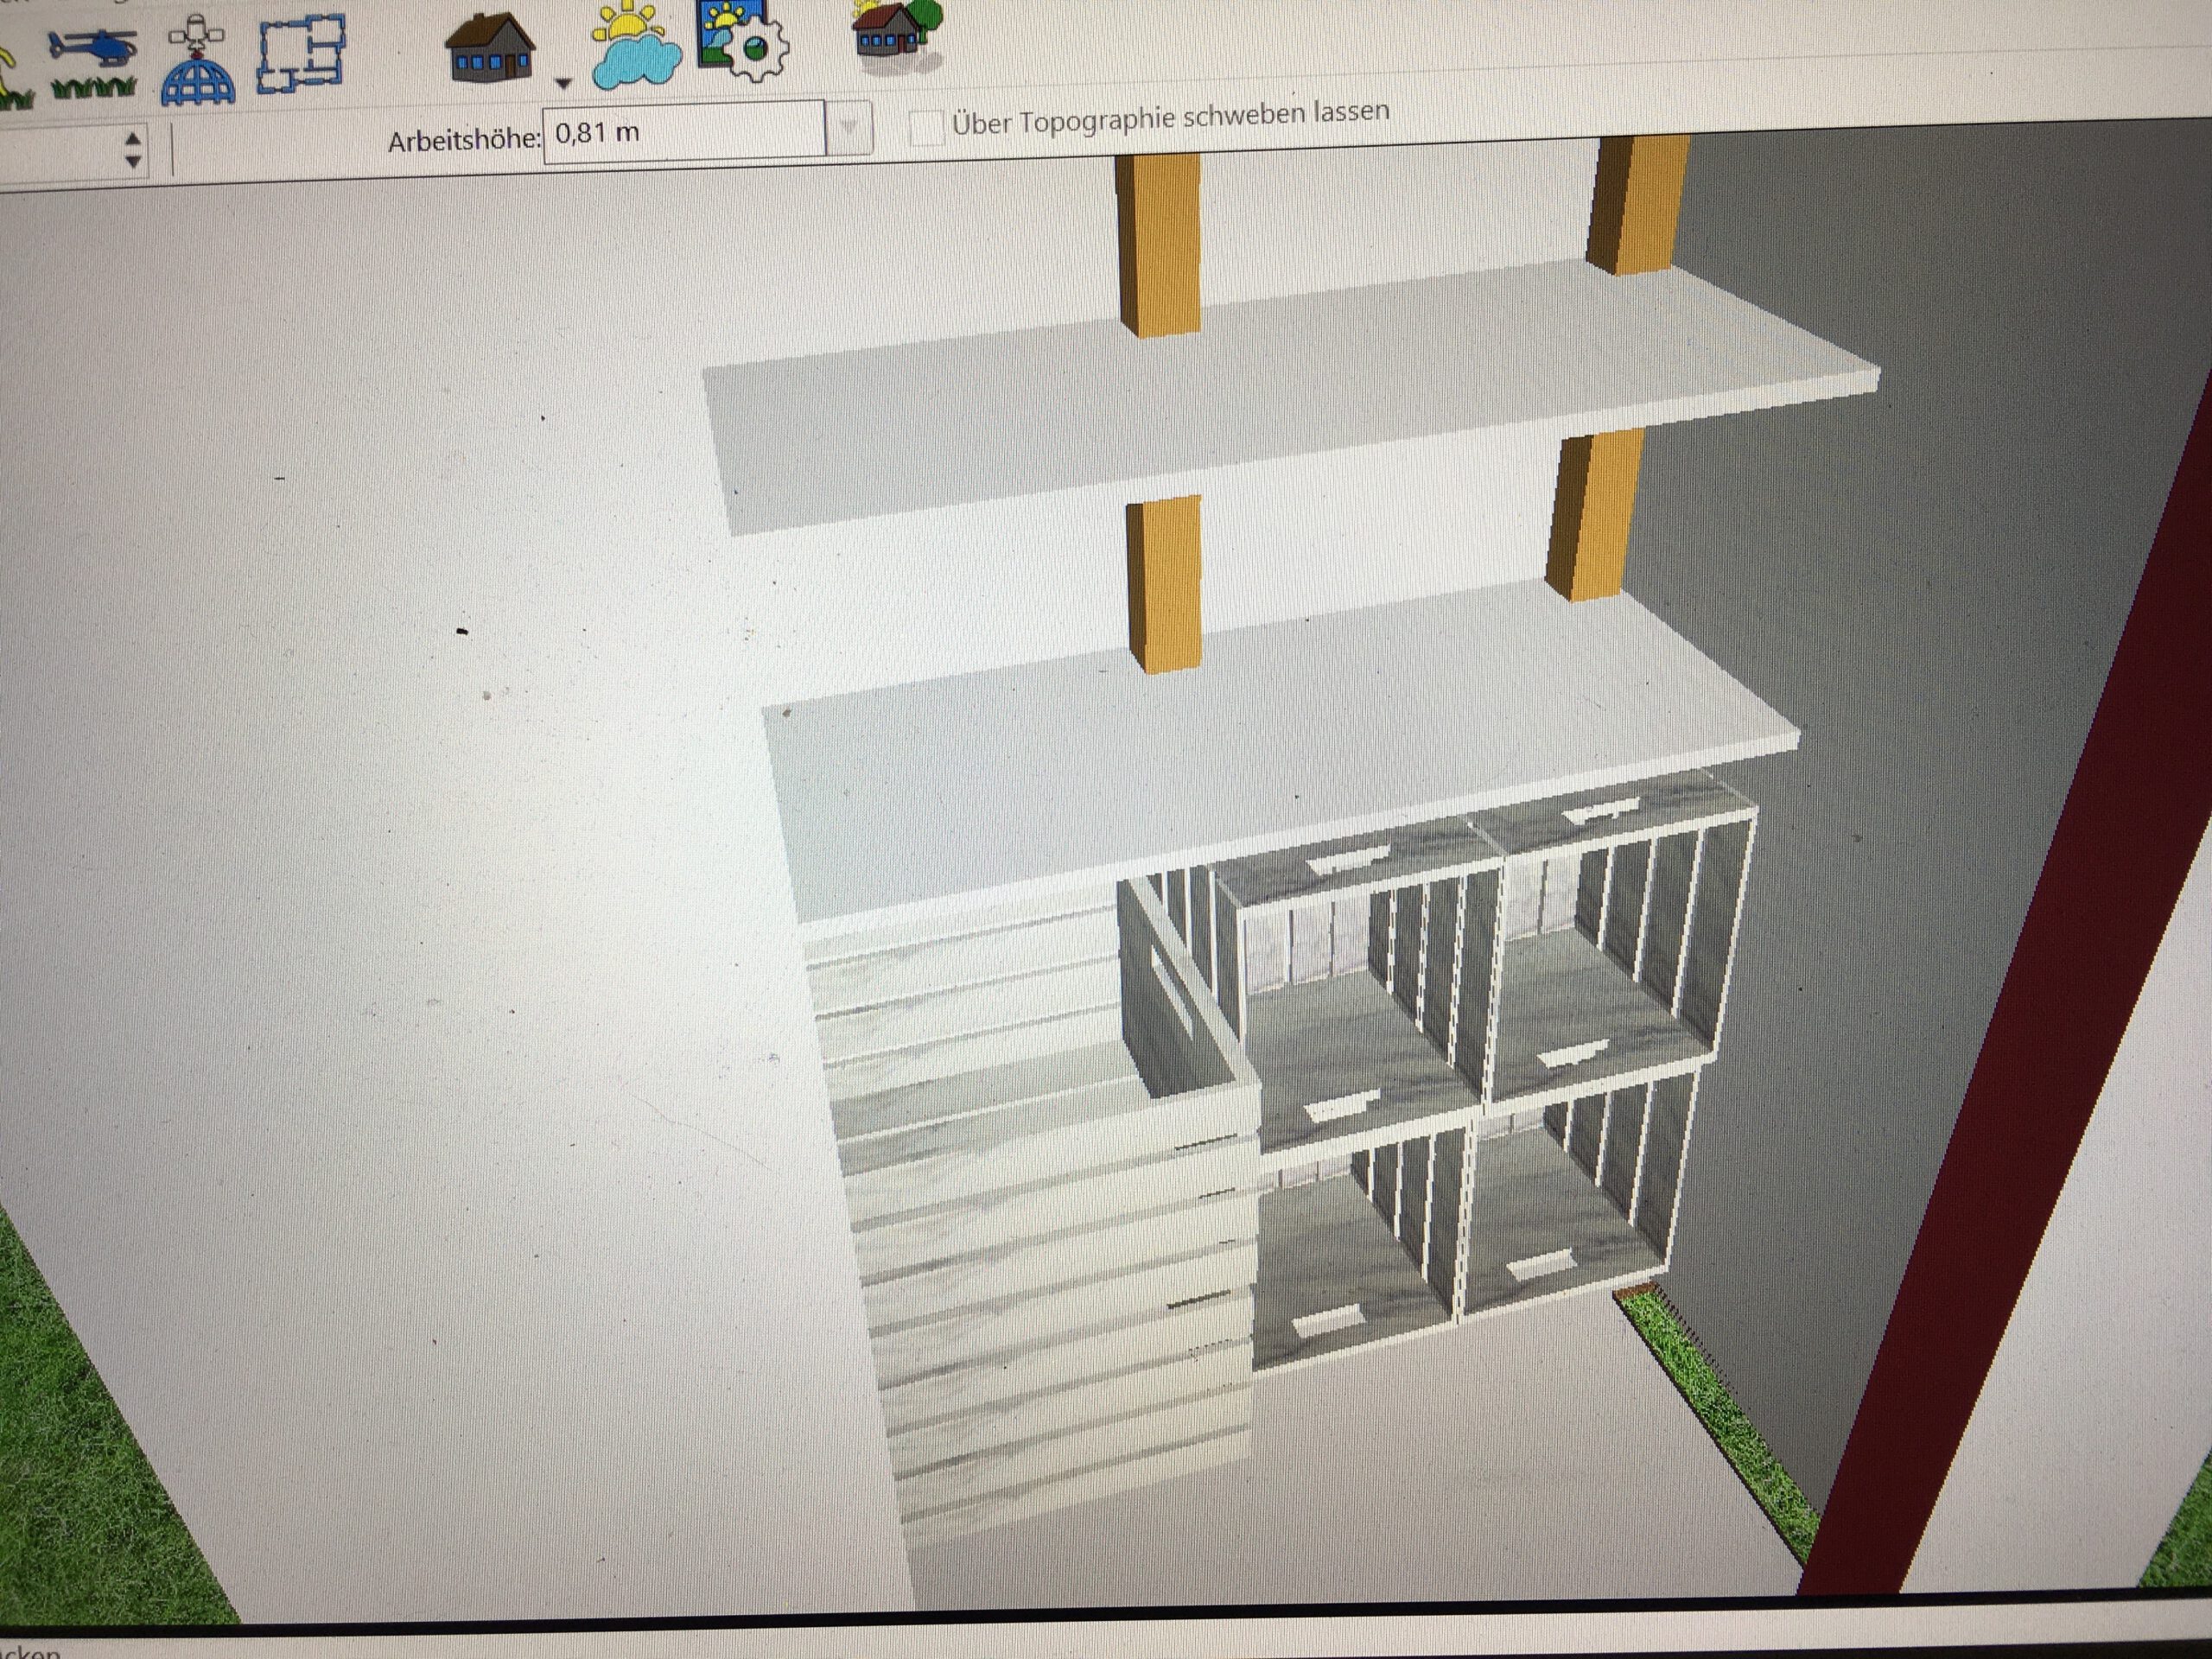Select the orange post between the shelves
Screen dimensions: 2212x1659
(x=1164, y=585)
